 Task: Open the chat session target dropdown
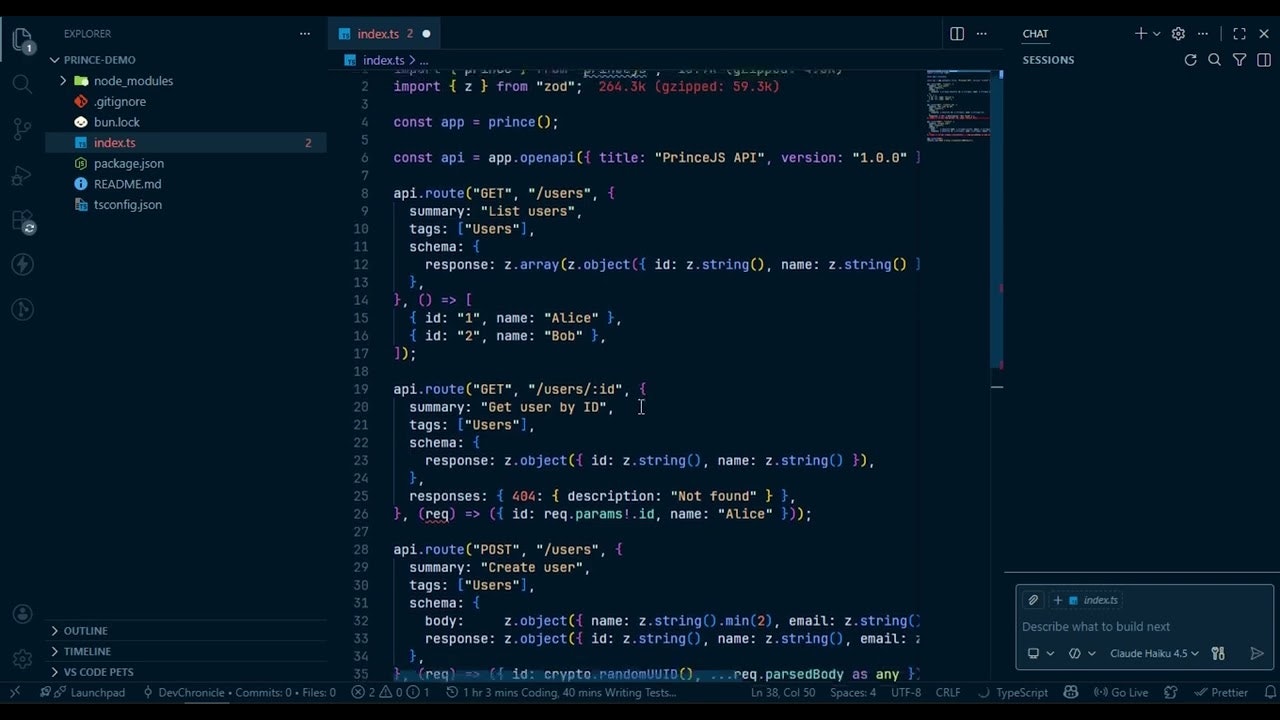1040,653
